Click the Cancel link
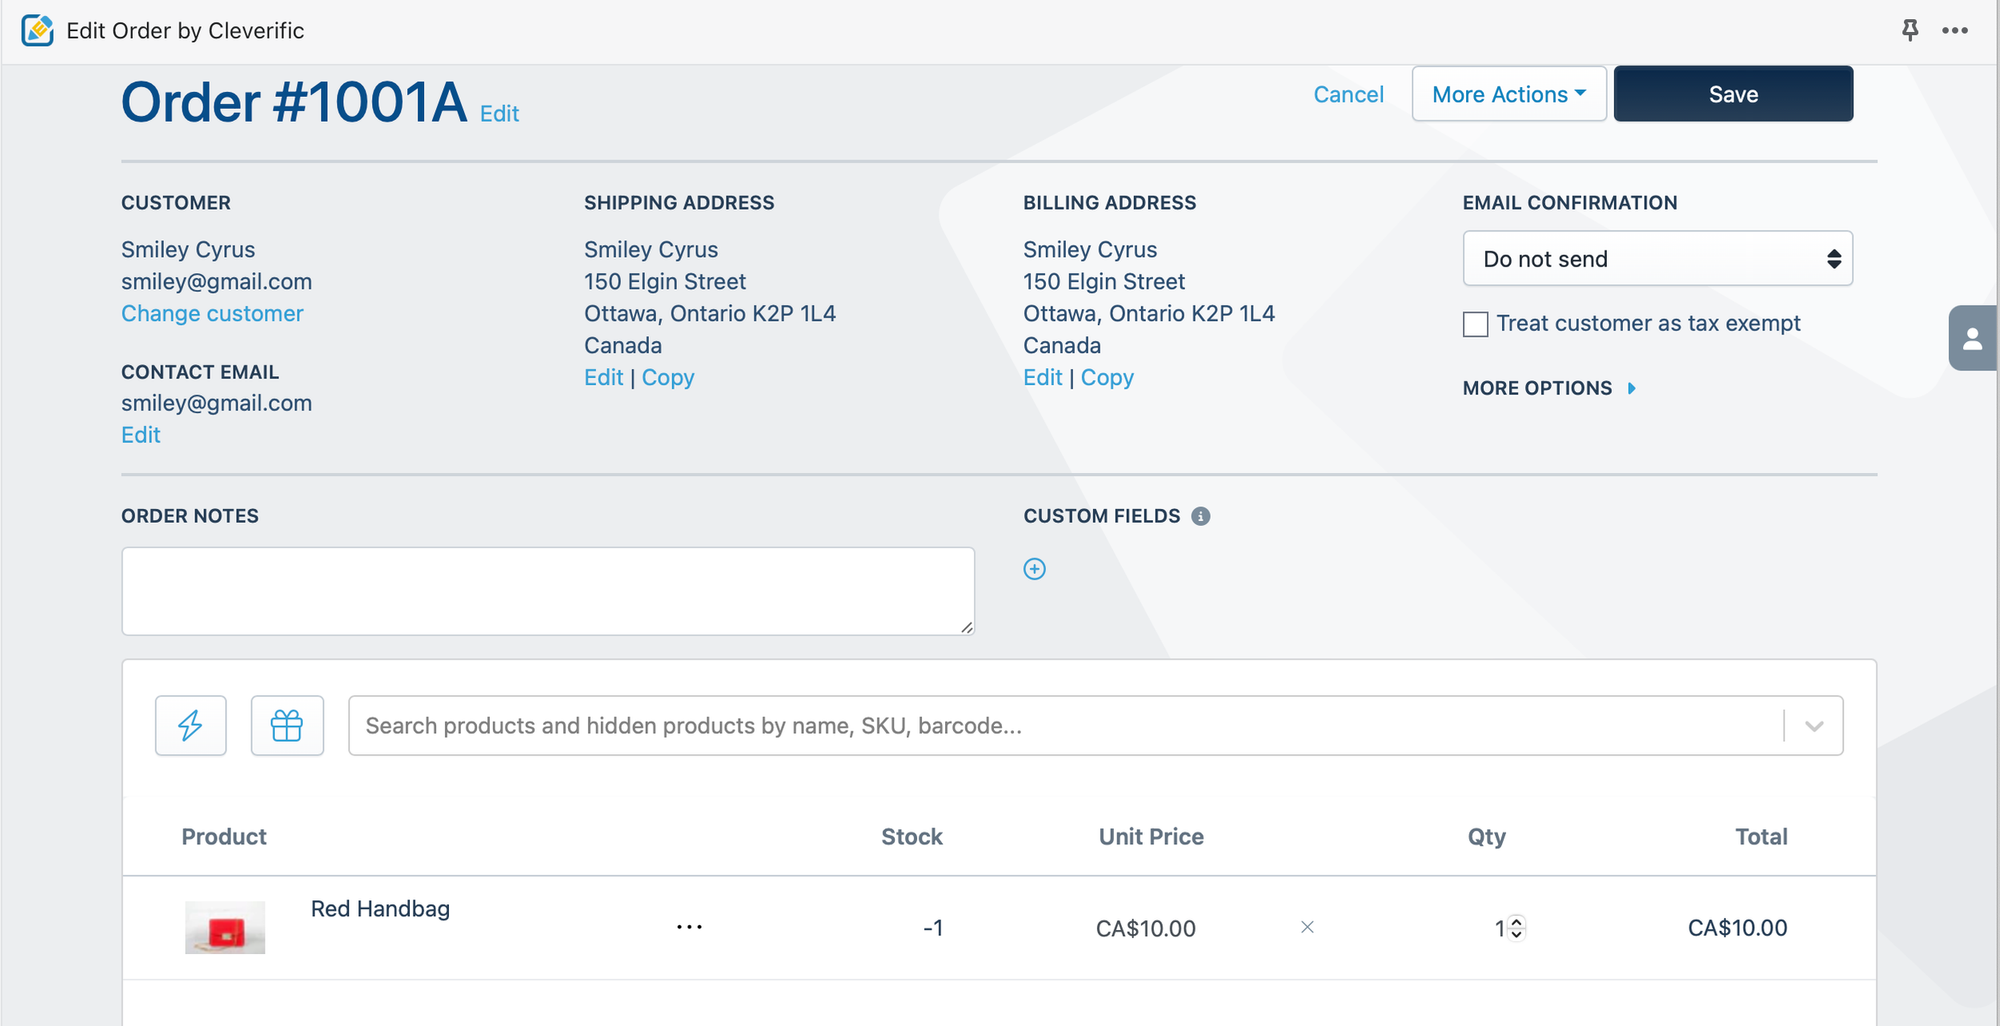This screenshot has width=2000, height=1026. click(x=1348, y=94)
